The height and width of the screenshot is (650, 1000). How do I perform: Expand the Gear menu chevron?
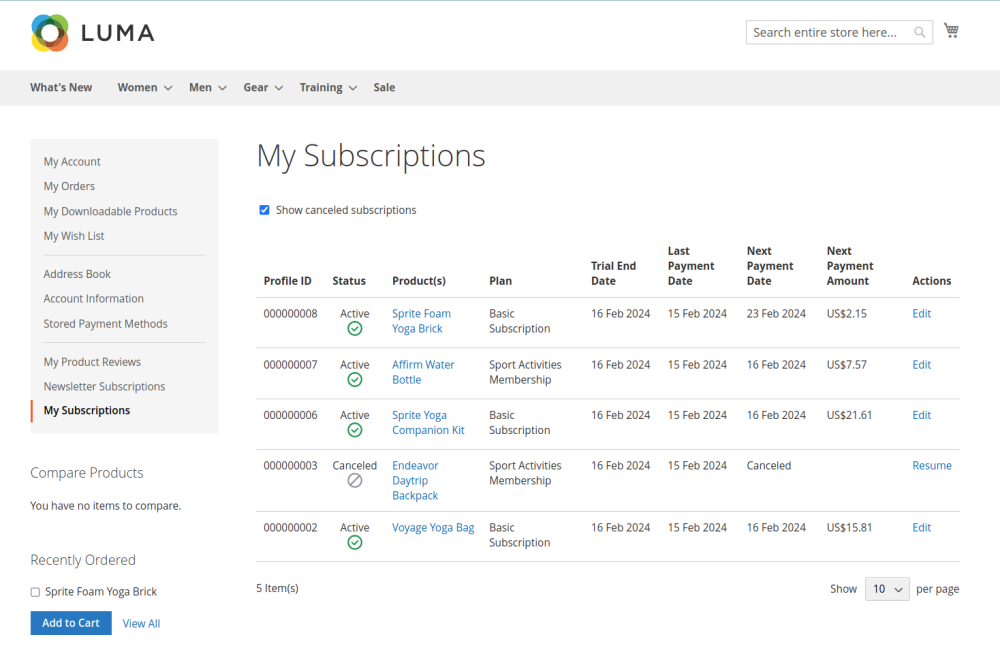click(279, 88)
